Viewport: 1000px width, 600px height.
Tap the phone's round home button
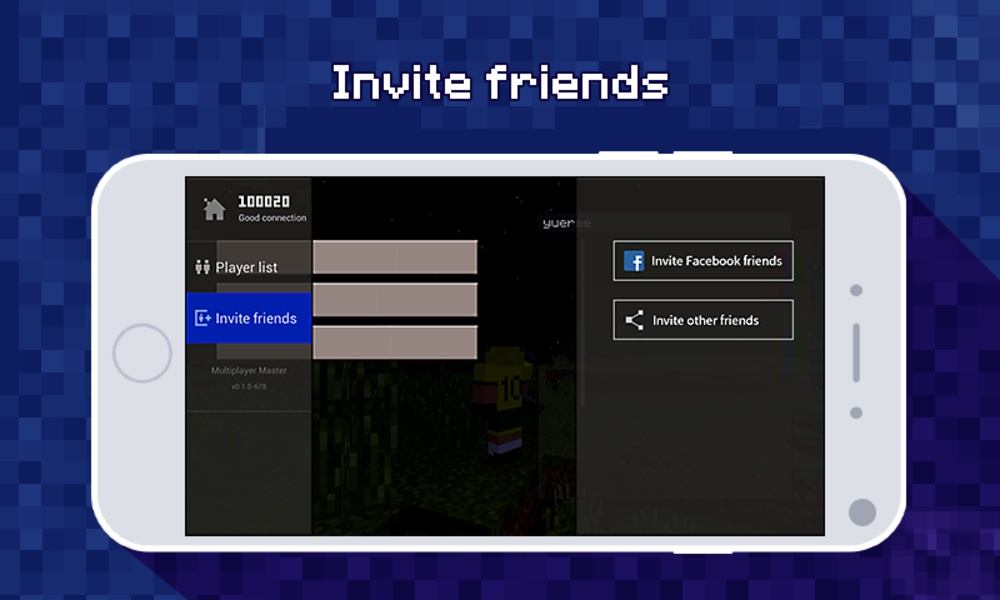click(142, 353)
